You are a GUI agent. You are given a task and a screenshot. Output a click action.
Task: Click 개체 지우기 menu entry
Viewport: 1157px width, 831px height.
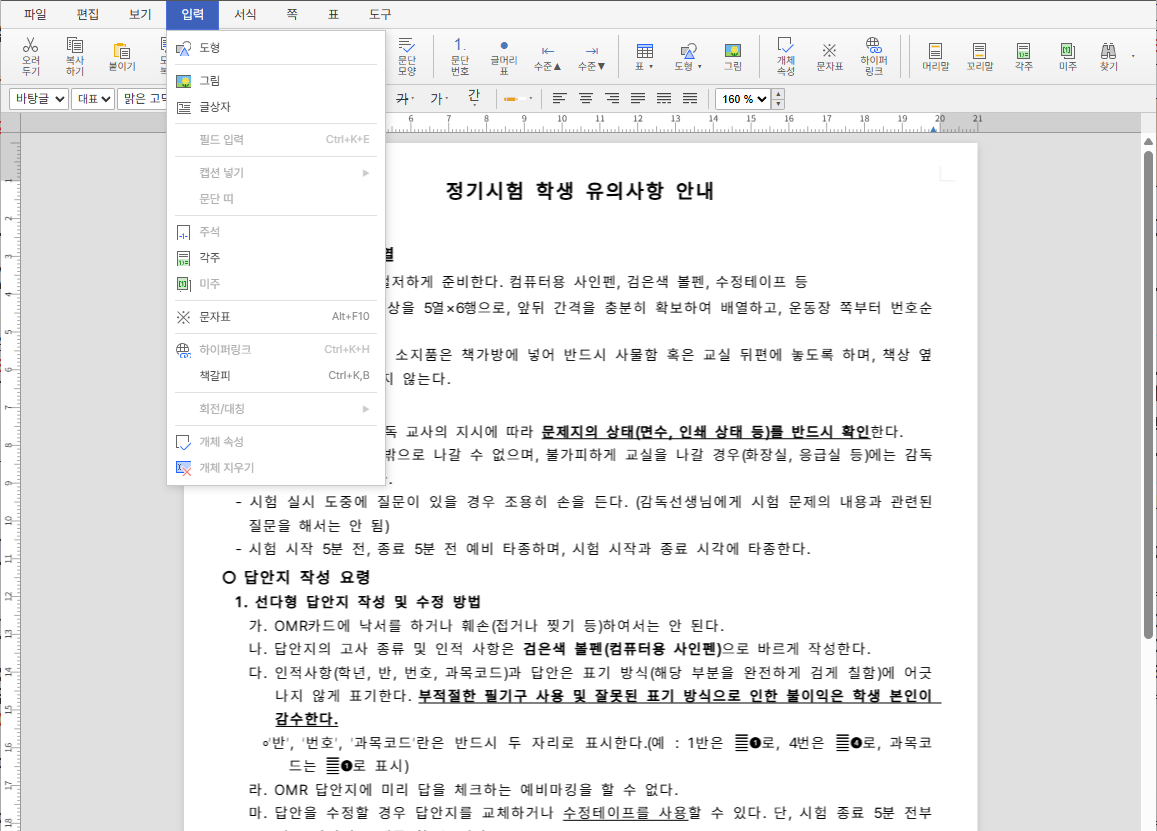[x=275, y=468]
